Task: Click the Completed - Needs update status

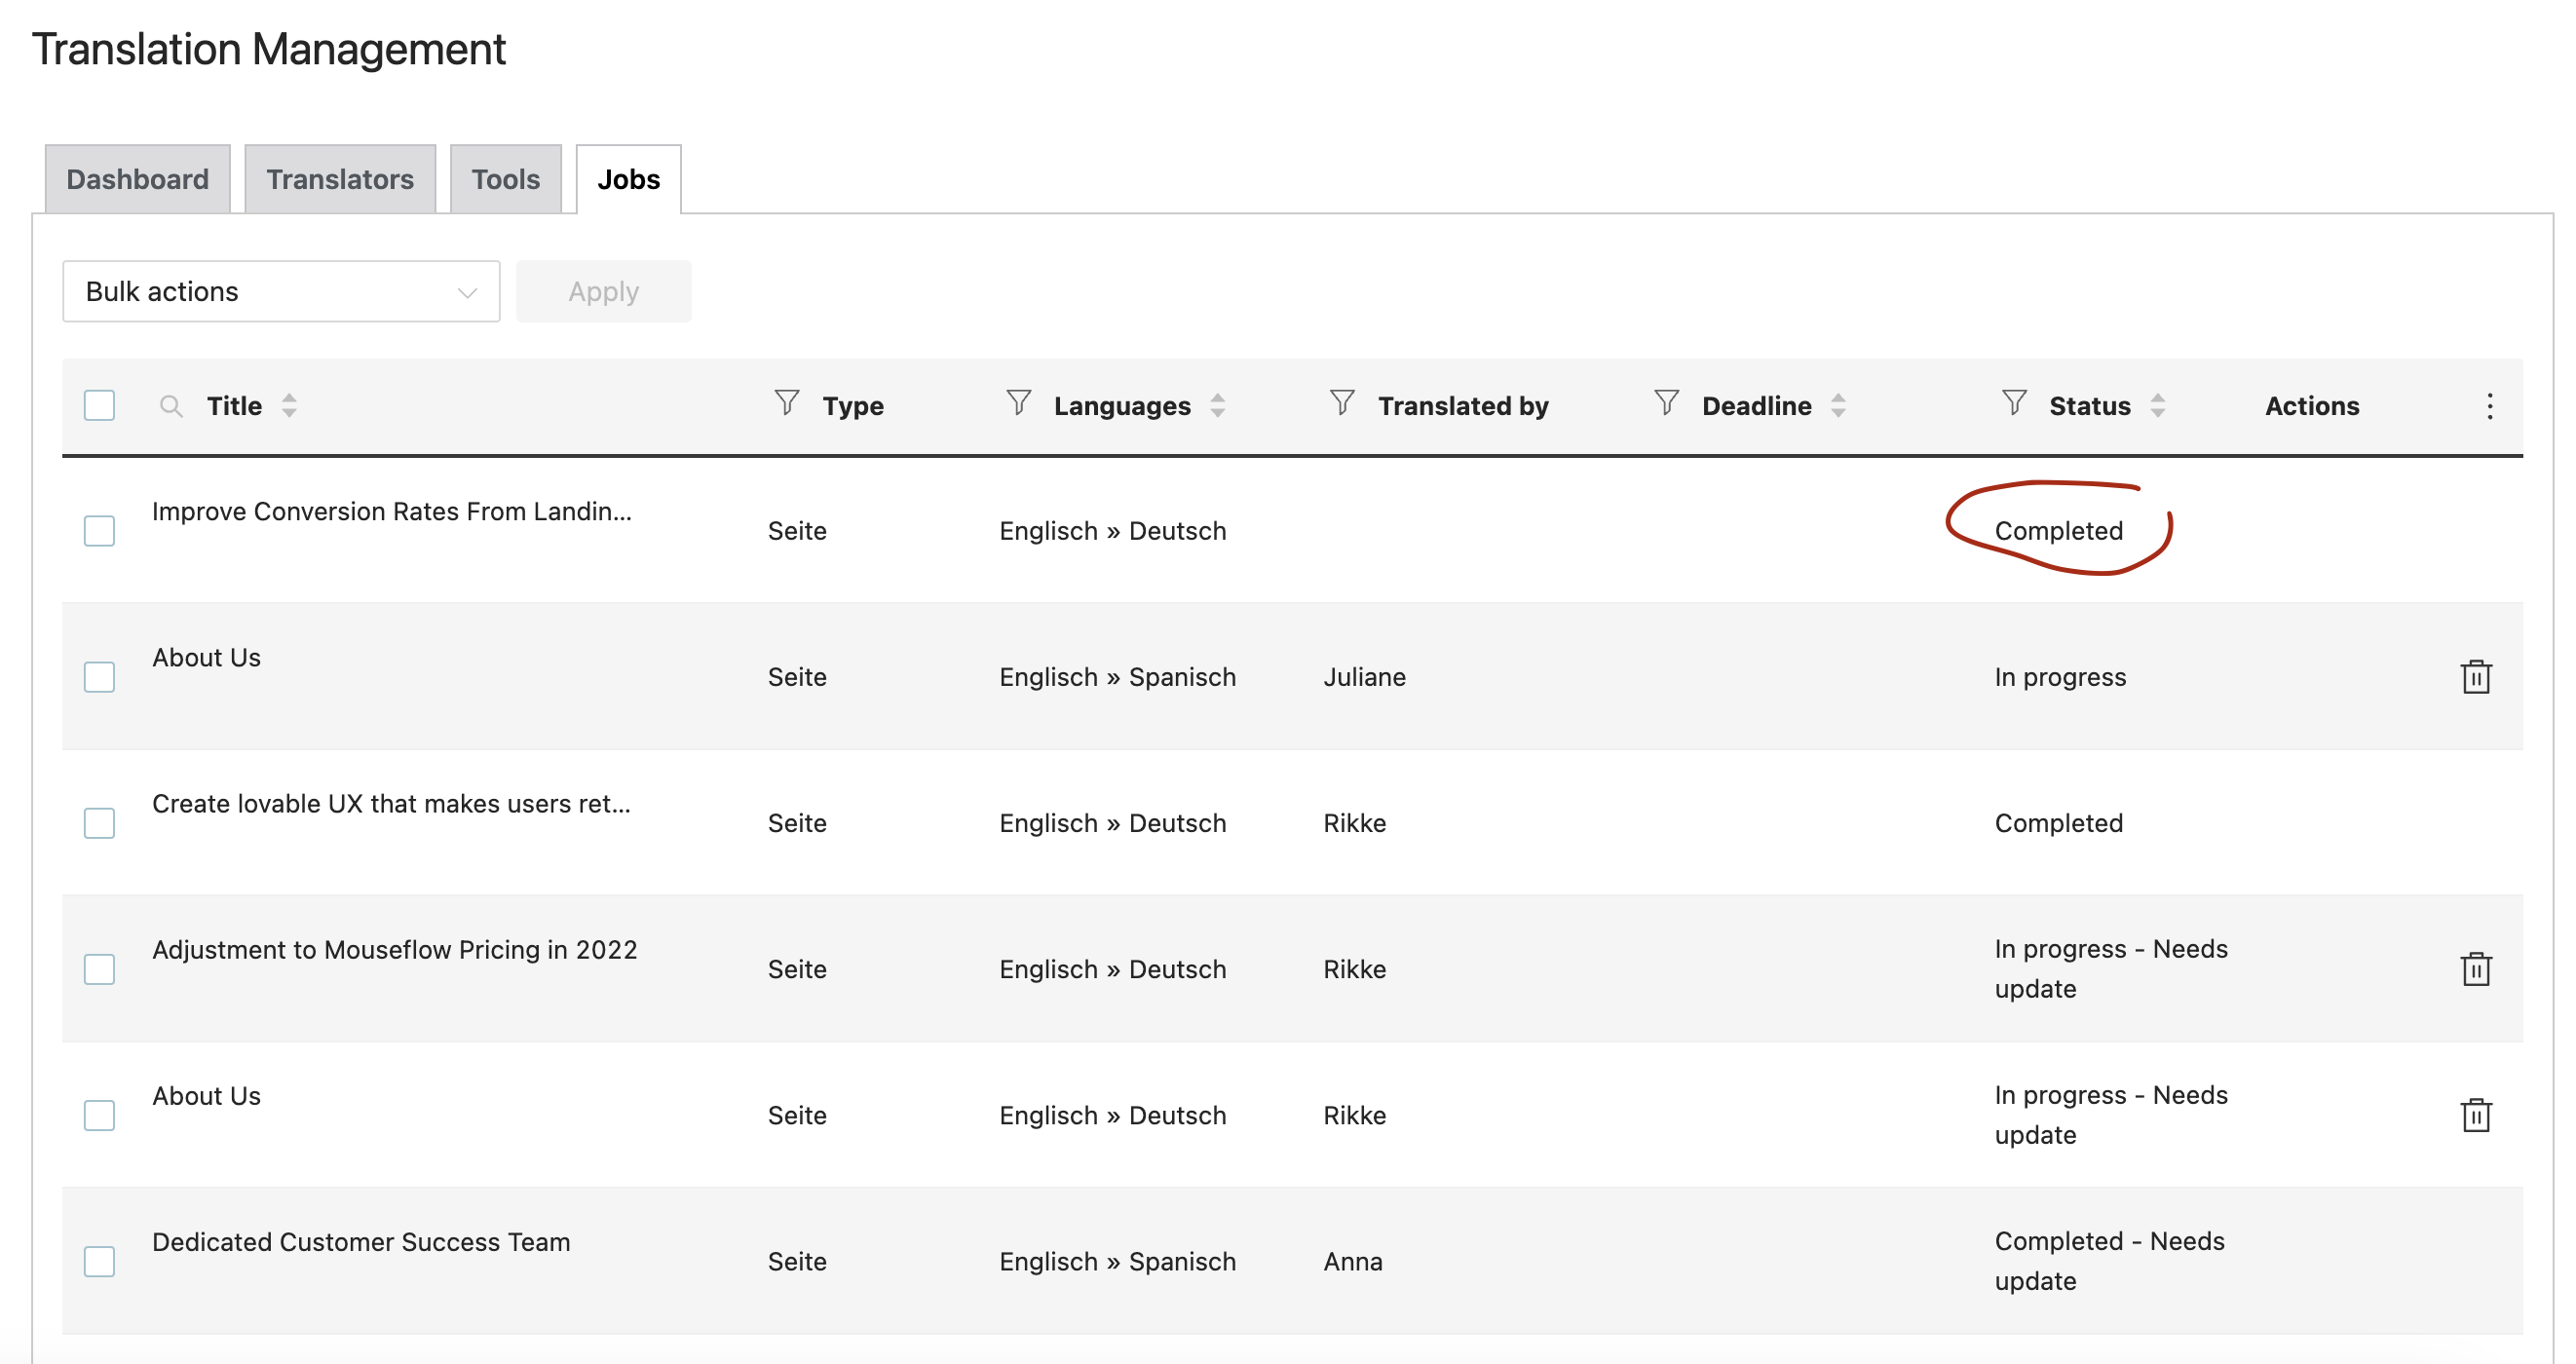Action: pyautogui.click(x=2109, y=1261)
